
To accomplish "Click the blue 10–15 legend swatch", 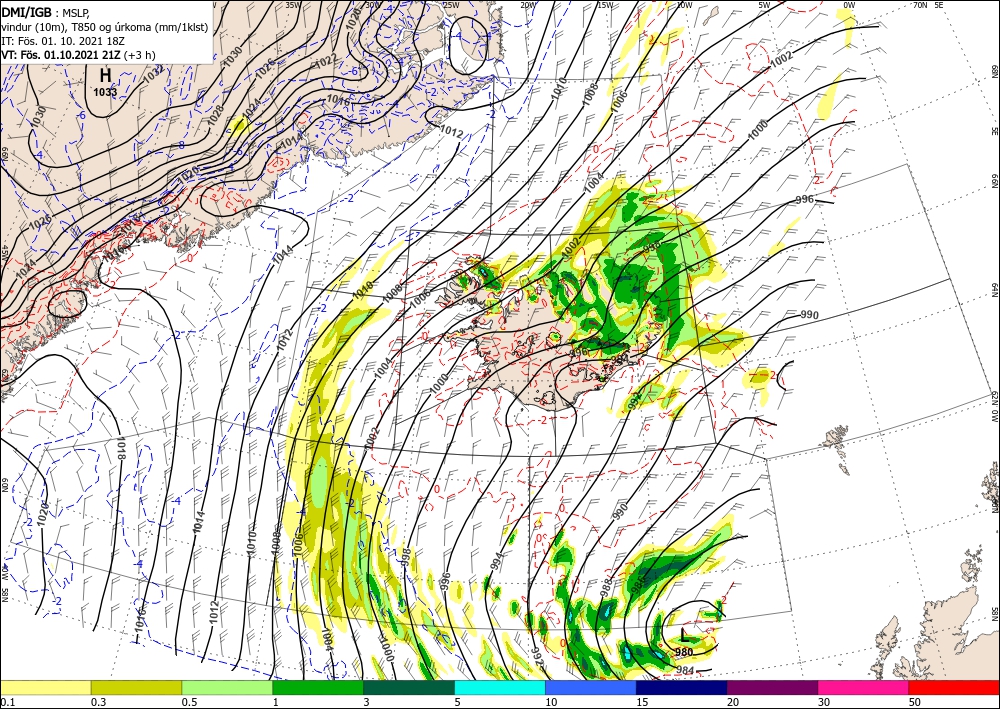I will tap(591, 687).
